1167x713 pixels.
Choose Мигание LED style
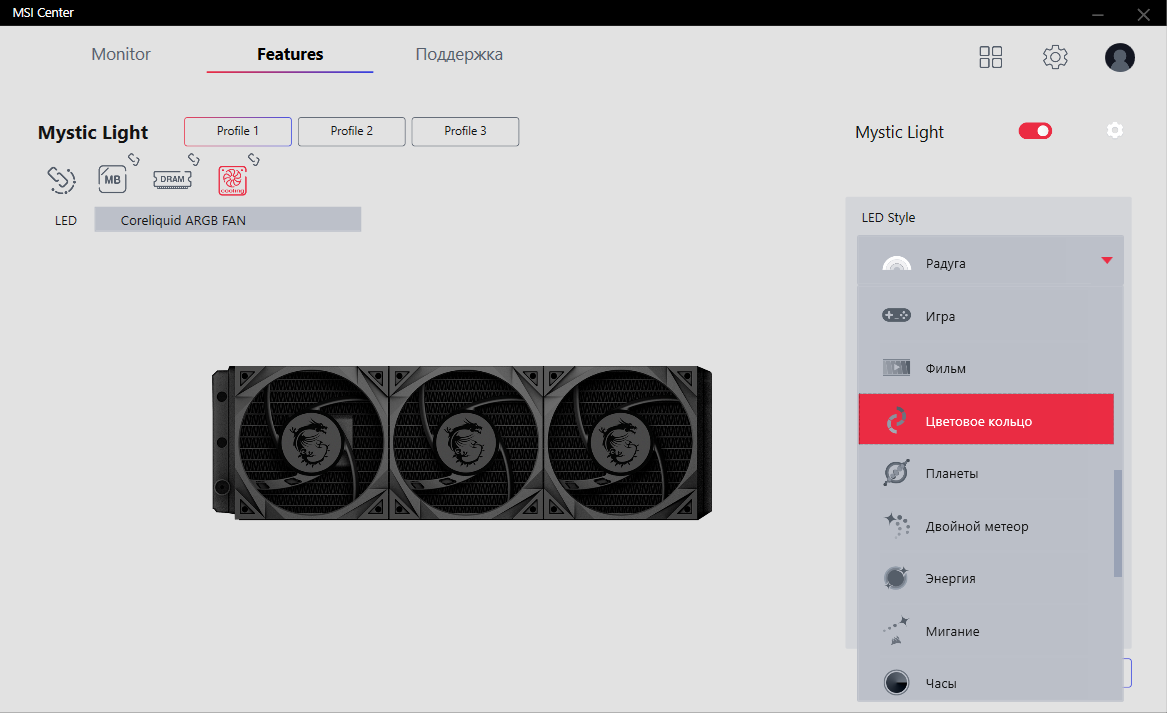tap(985, 630)
